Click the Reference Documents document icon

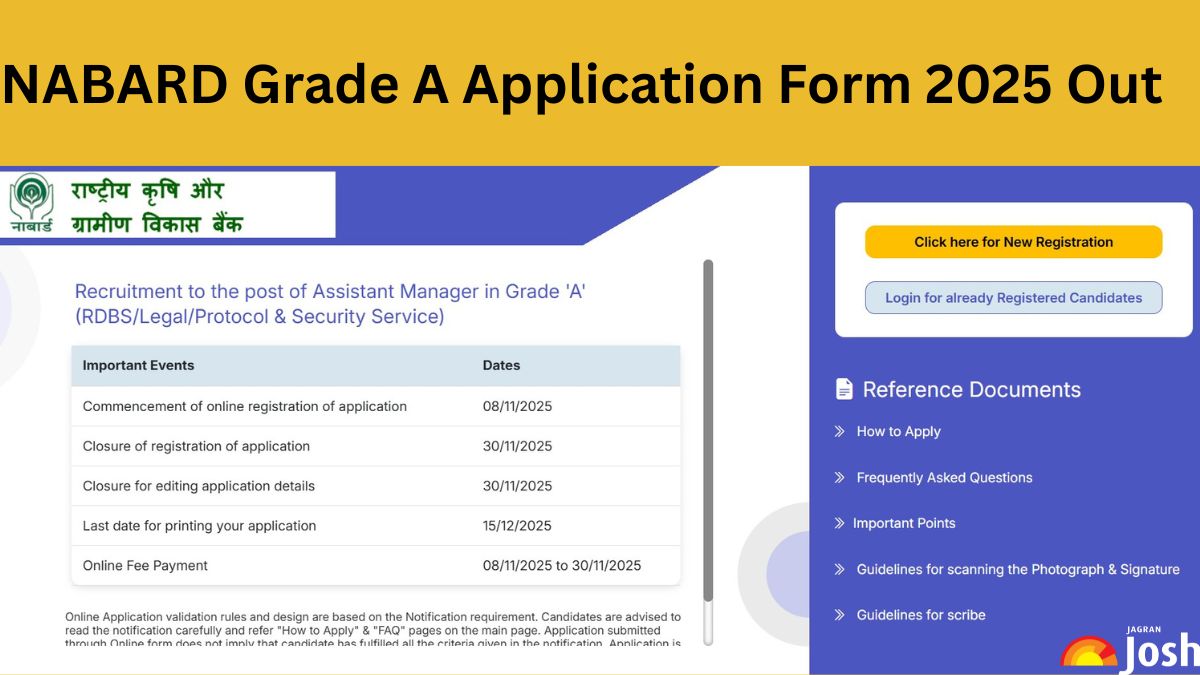tap(843, 389)
